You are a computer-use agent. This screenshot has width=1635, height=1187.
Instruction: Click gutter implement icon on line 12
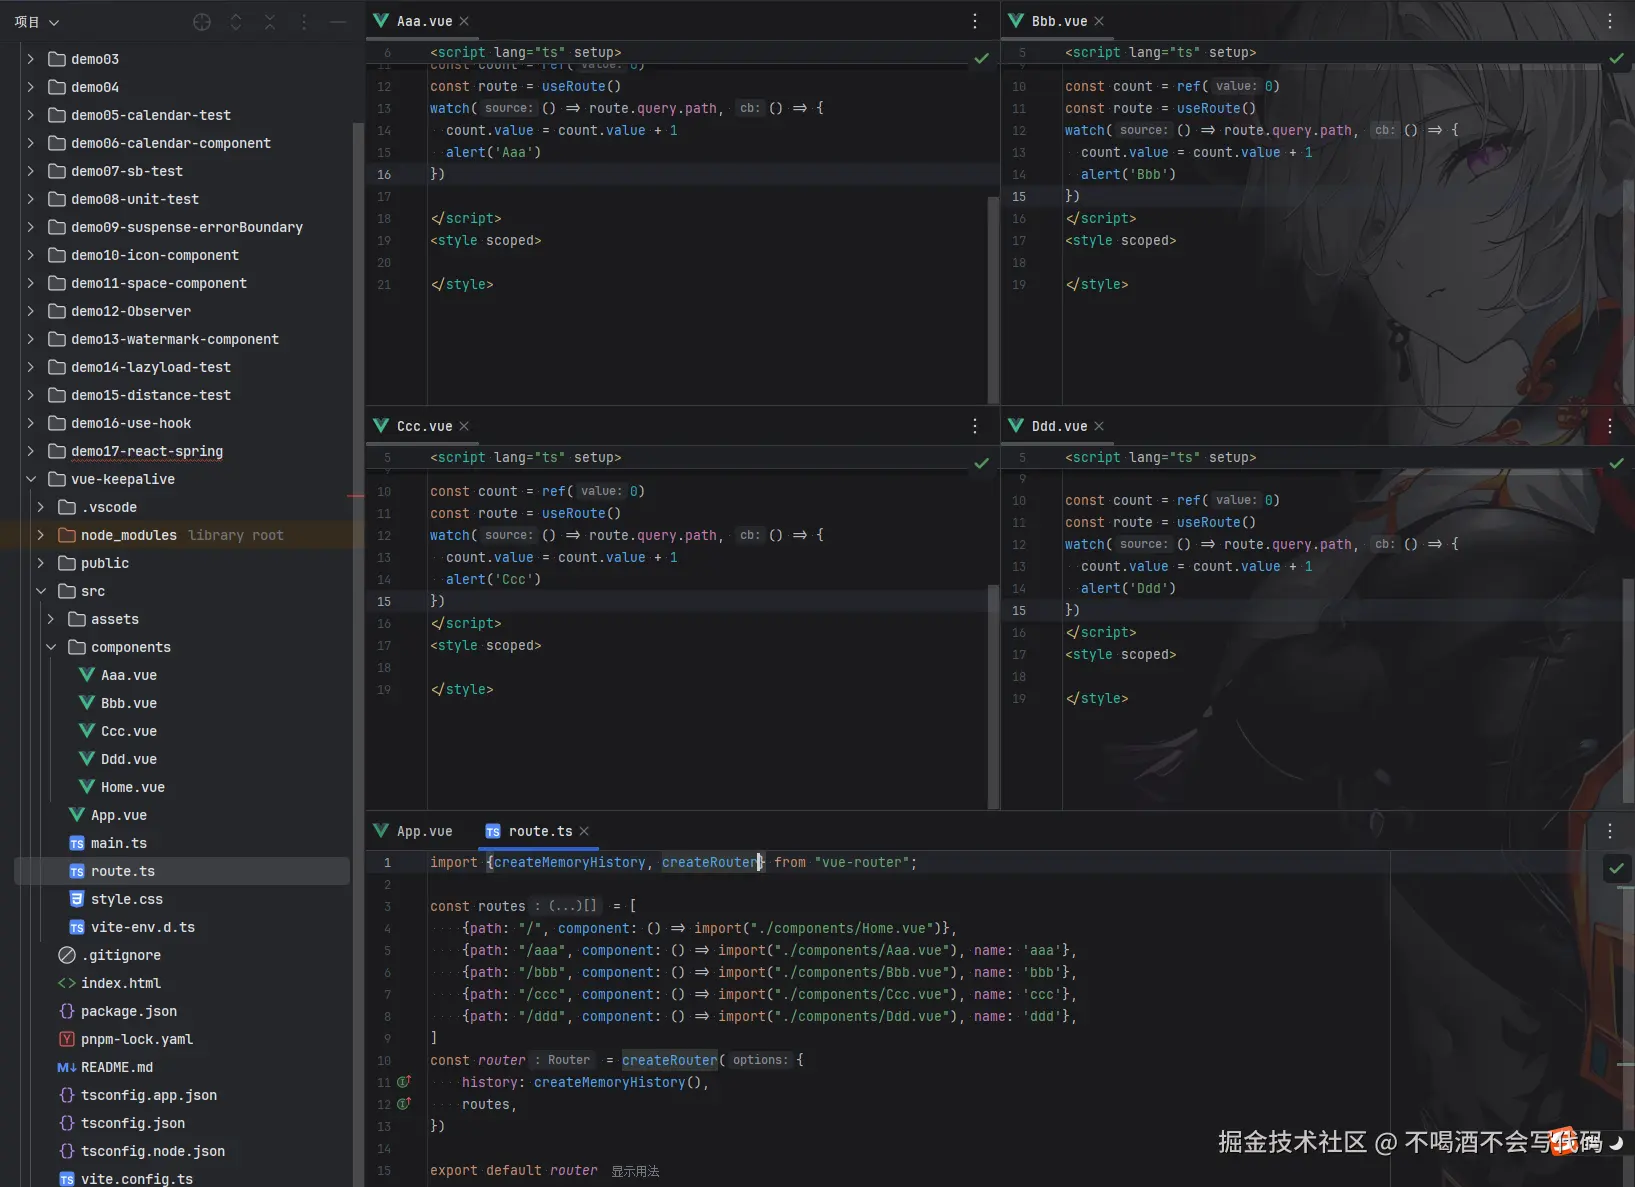click(404, 1104)
